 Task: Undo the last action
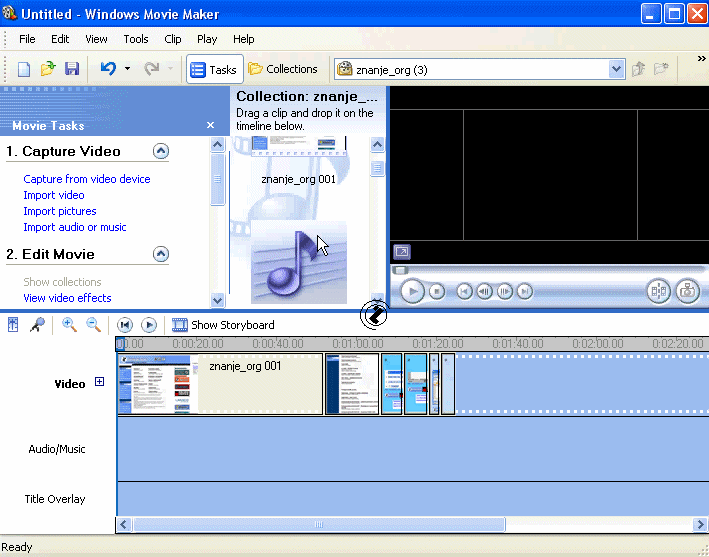[109, 69]
